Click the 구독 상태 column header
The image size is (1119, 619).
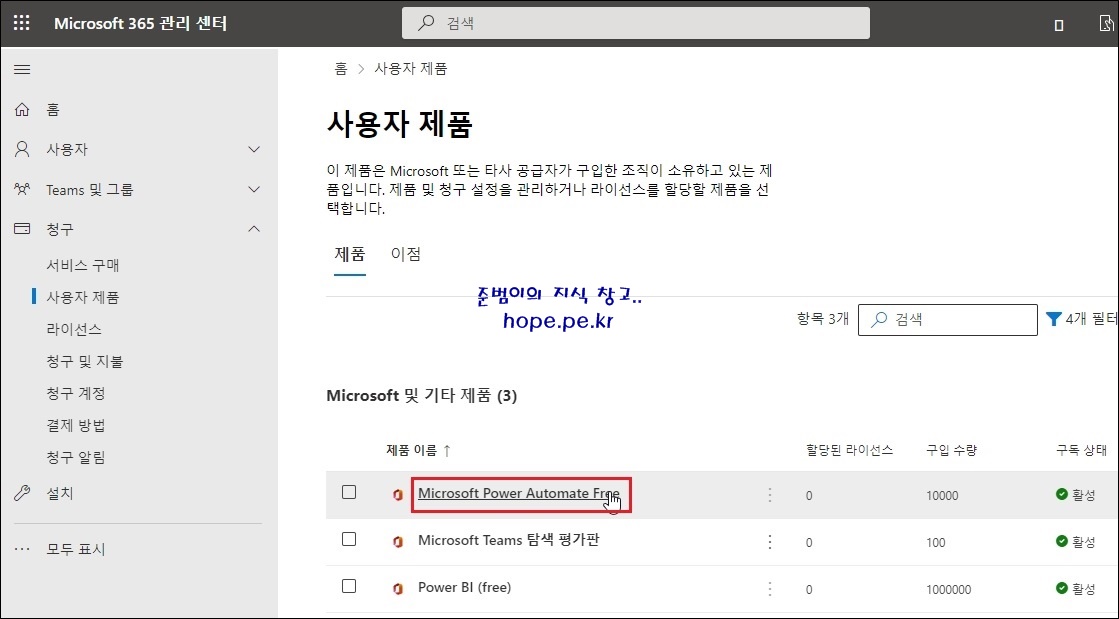click(x=1081, y=450)
